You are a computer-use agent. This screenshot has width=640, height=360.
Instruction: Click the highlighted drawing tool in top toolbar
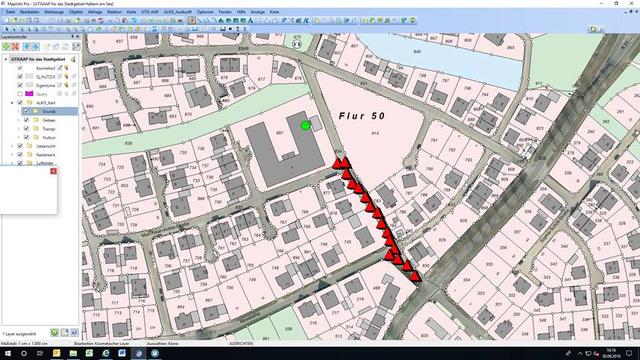pos(192,20)
